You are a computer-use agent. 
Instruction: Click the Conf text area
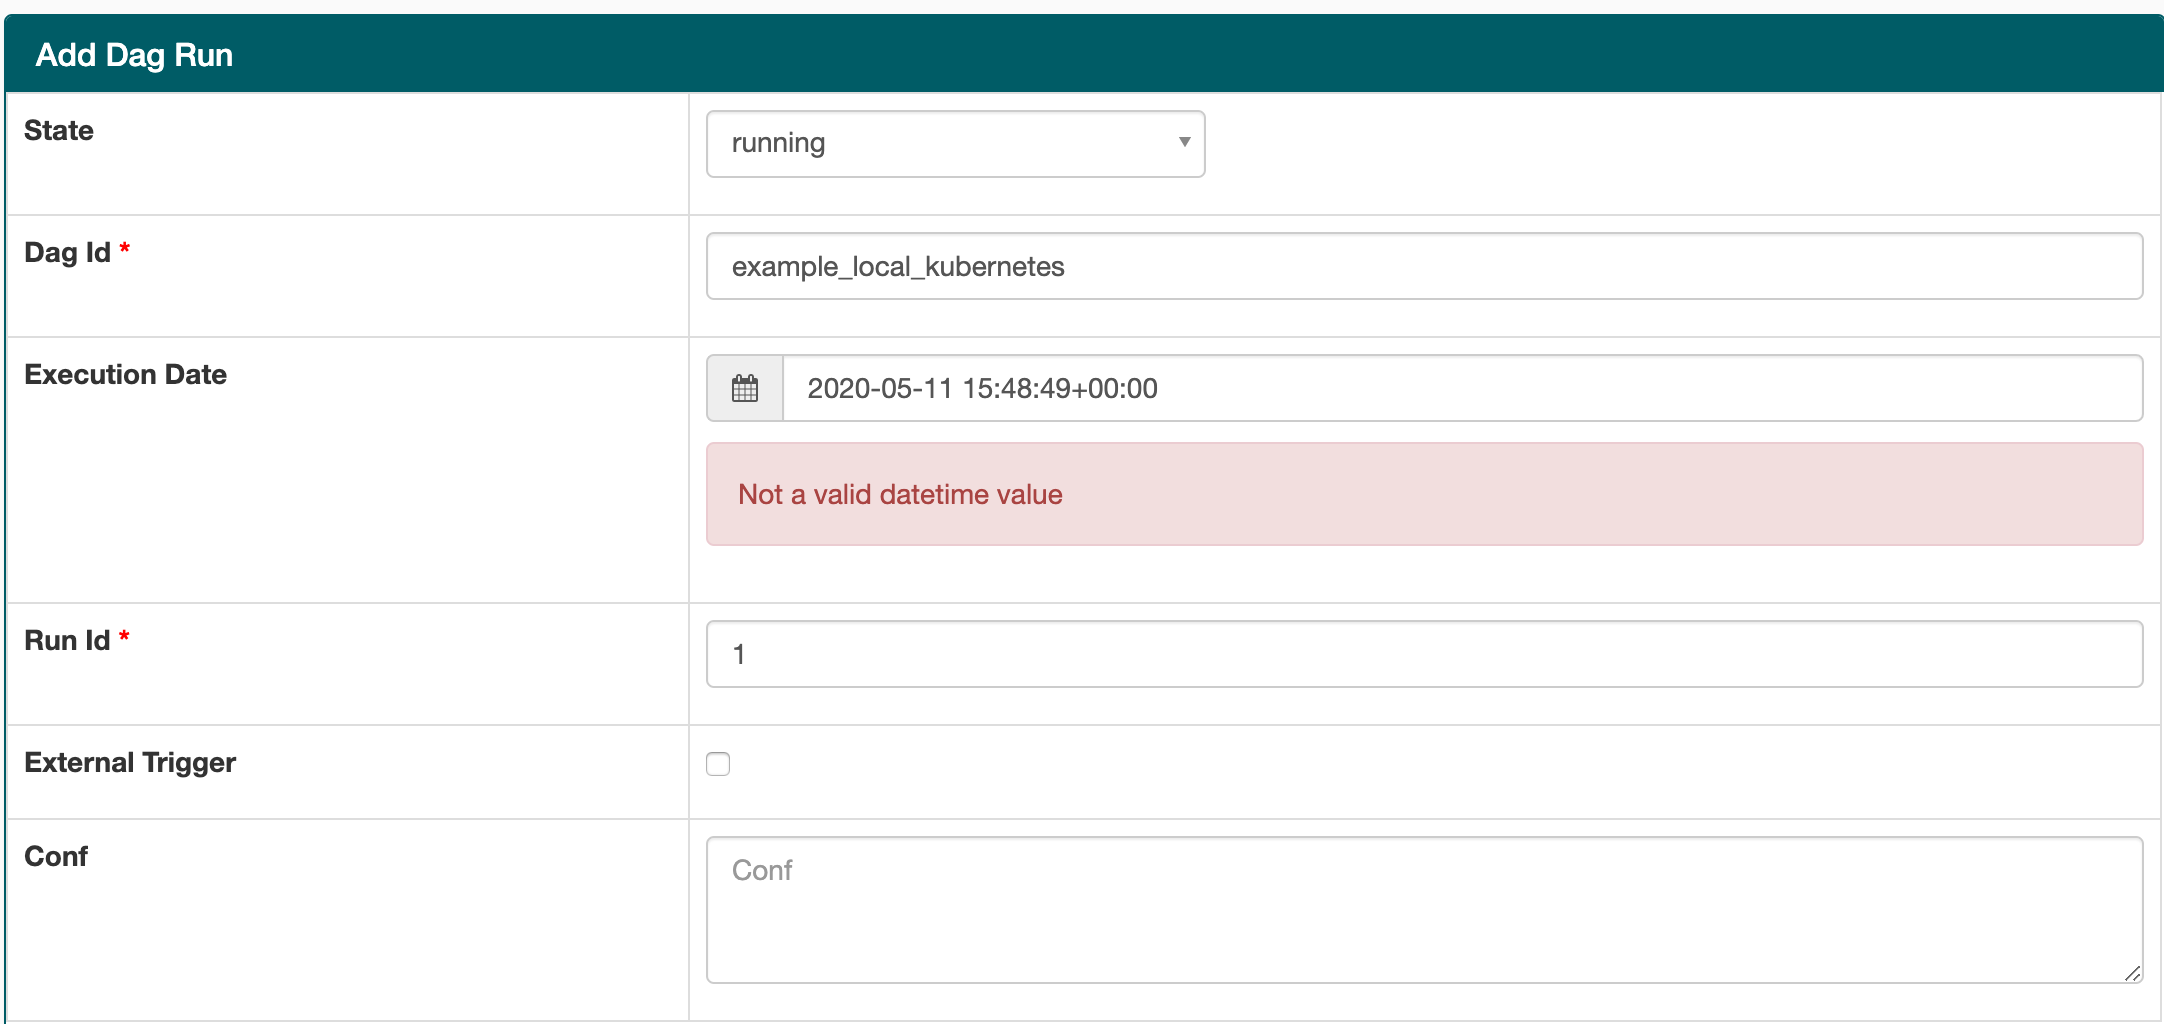tap(1424, 910)
